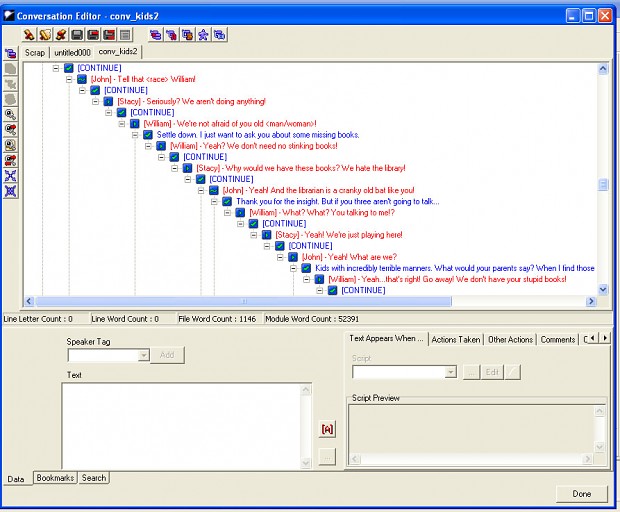Click the tree's vertical scrollbar thumb
This screenshot has width=620, height=512.
click(x=603, y=185)
